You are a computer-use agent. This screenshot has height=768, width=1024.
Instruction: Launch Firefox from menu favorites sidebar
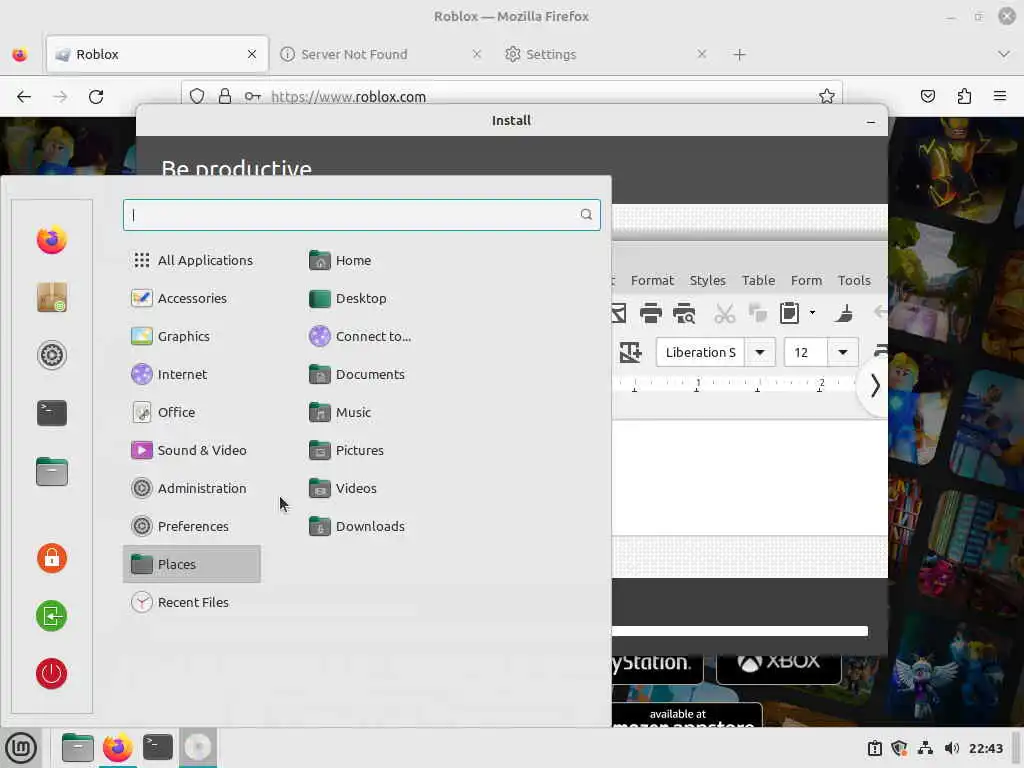click(52, 240)
